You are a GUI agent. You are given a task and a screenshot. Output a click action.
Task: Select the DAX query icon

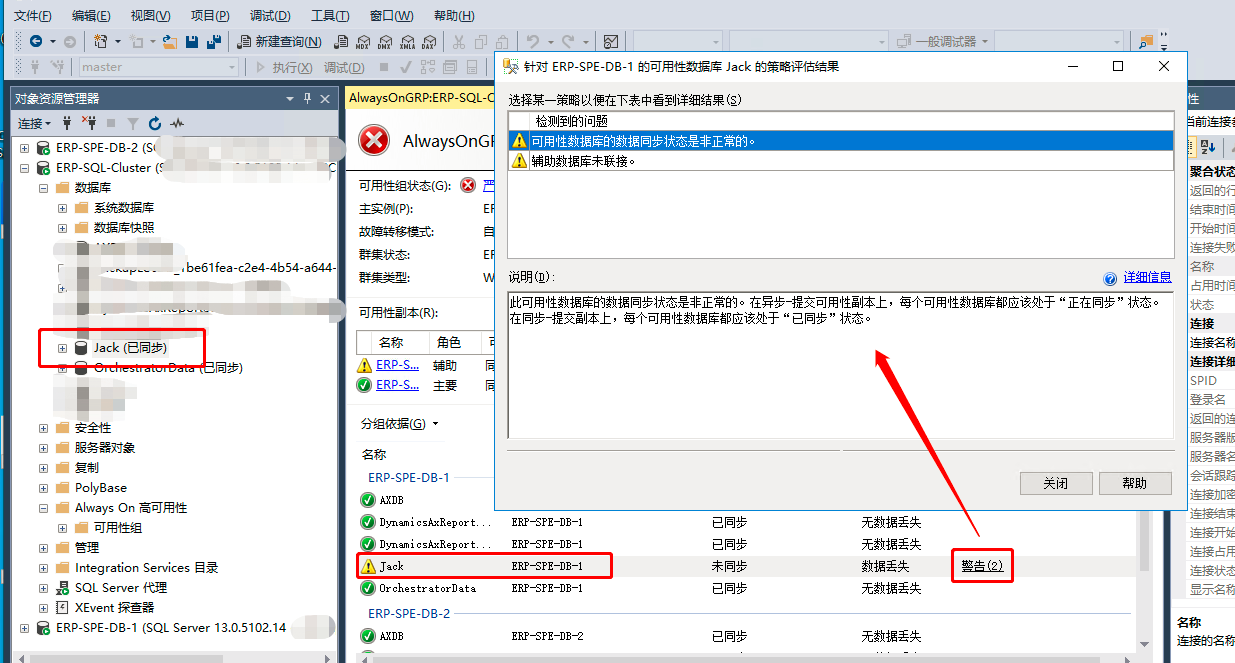[x=429, y=42]
